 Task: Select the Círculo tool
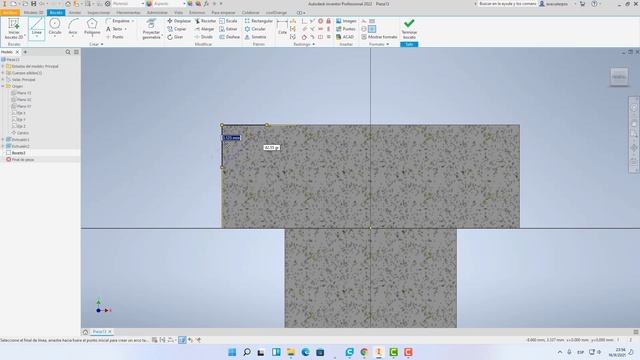tap(55, 29)
